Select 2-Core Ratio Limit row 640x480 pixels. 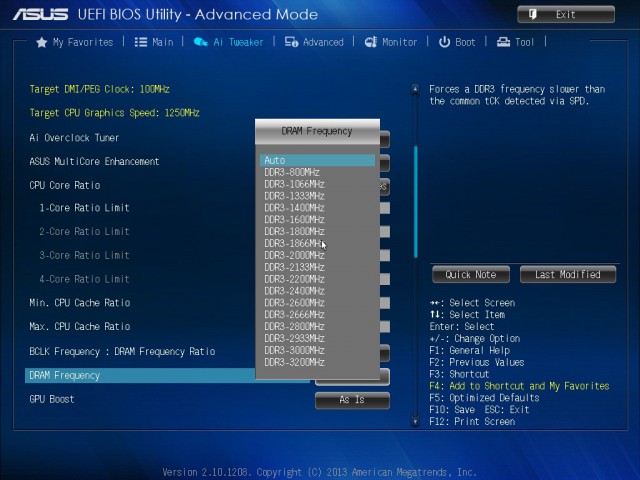click(84, 231)
